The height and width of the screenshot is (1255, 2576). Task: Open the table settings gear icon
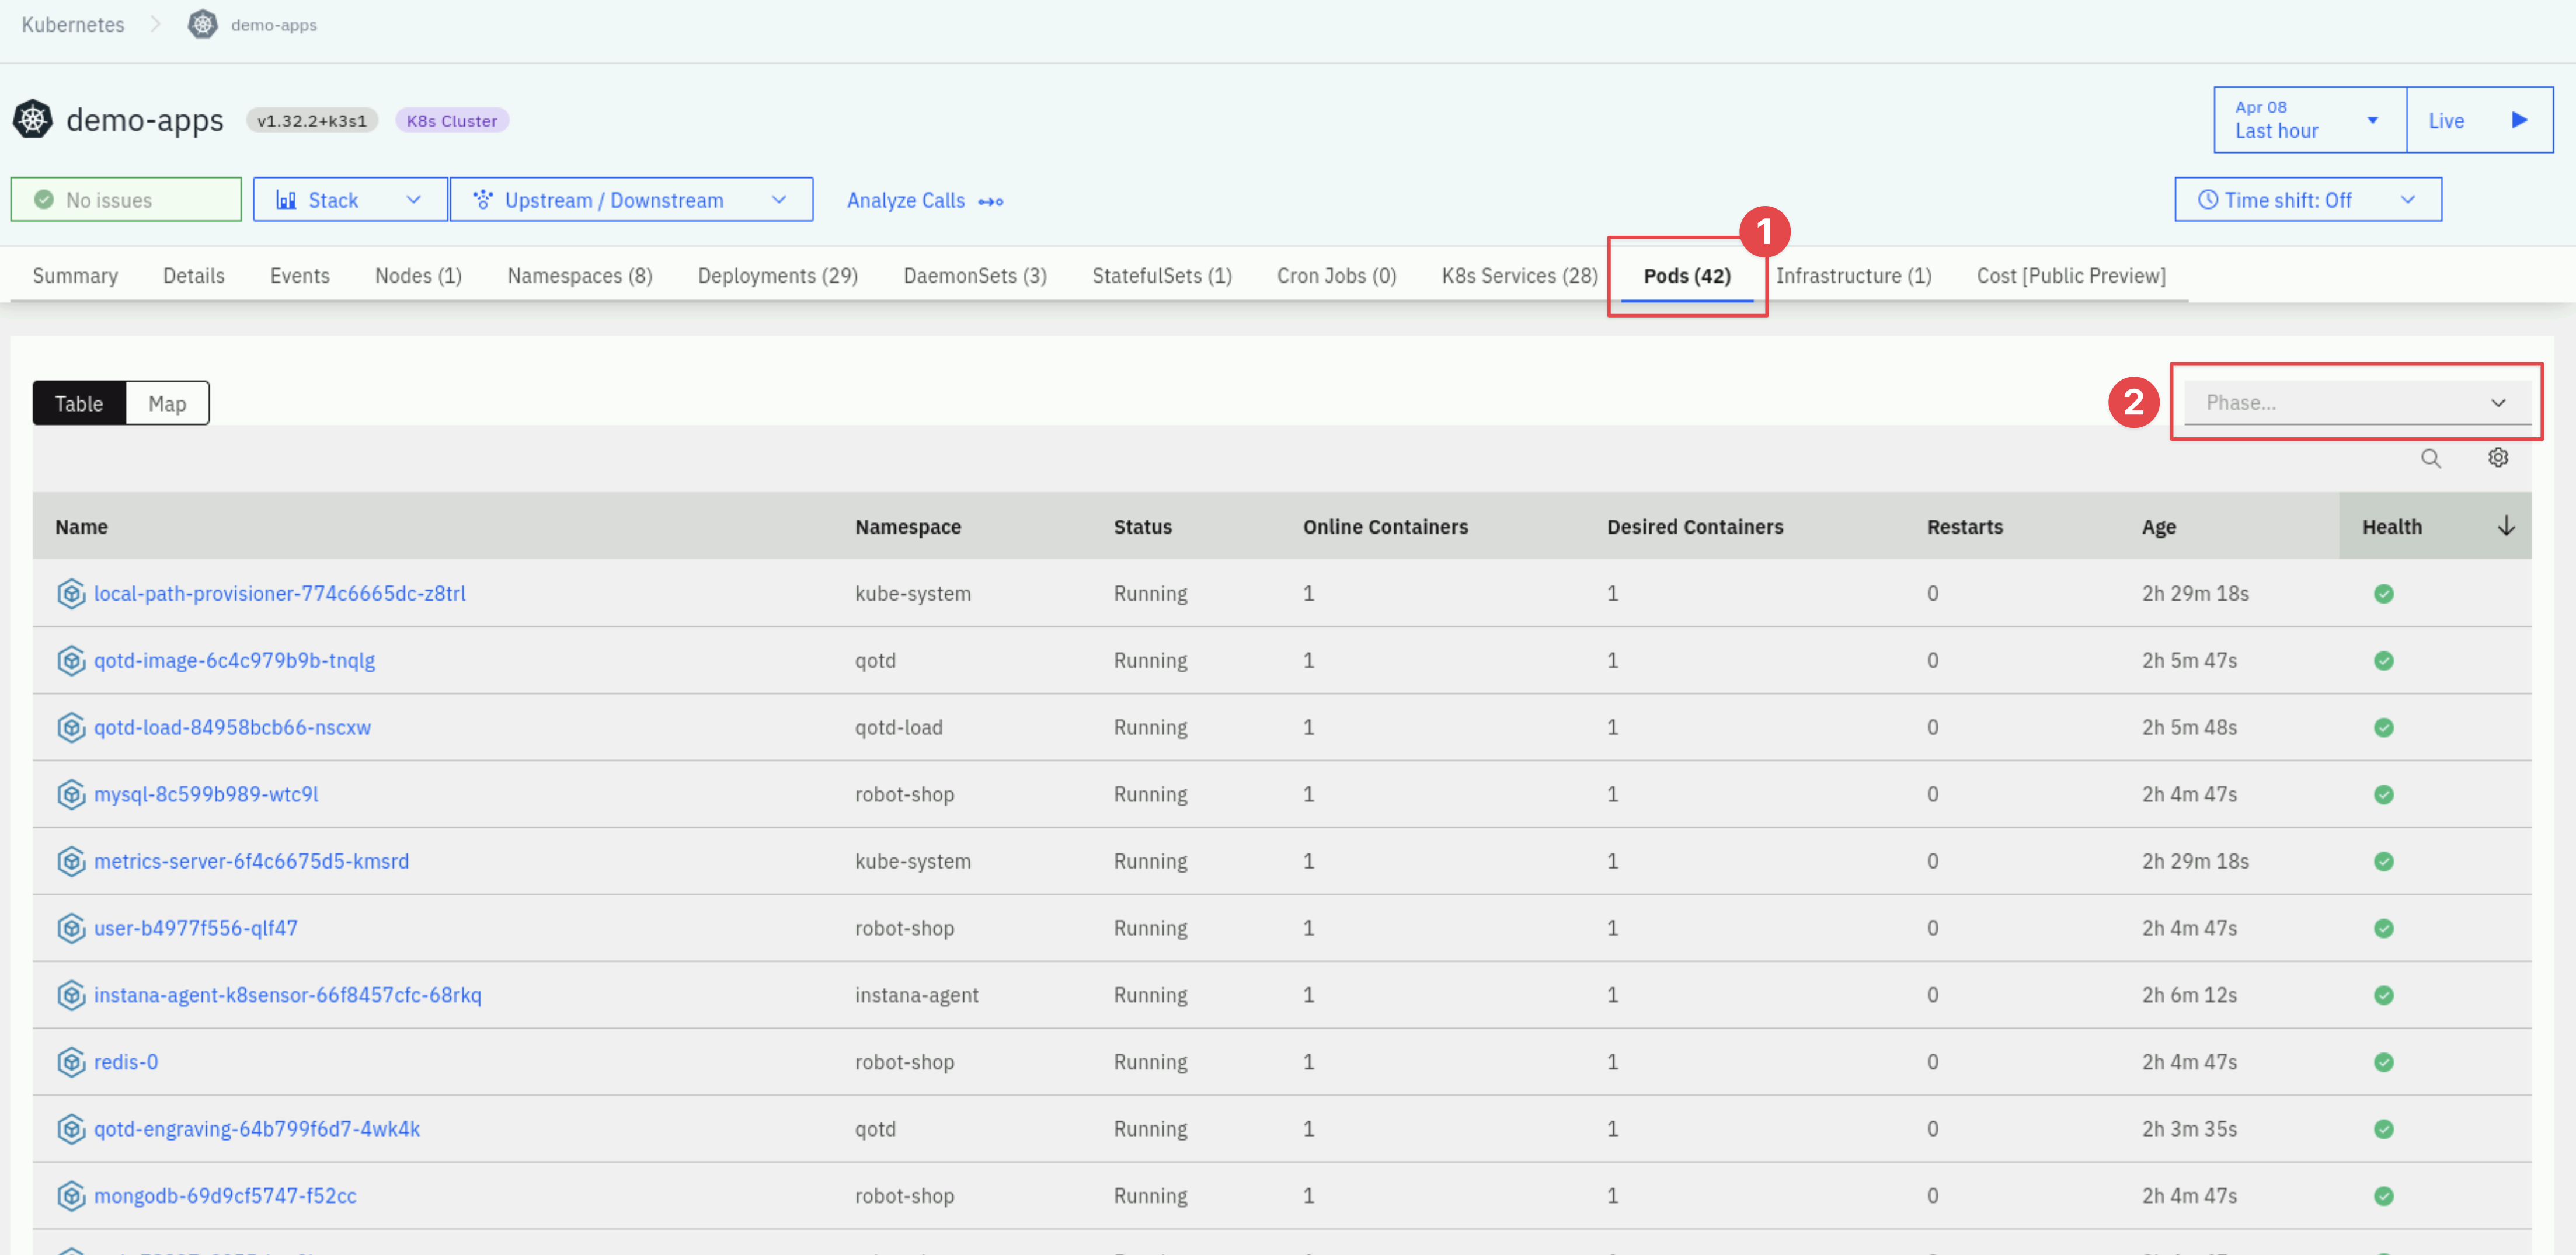tap(2498, 457)
